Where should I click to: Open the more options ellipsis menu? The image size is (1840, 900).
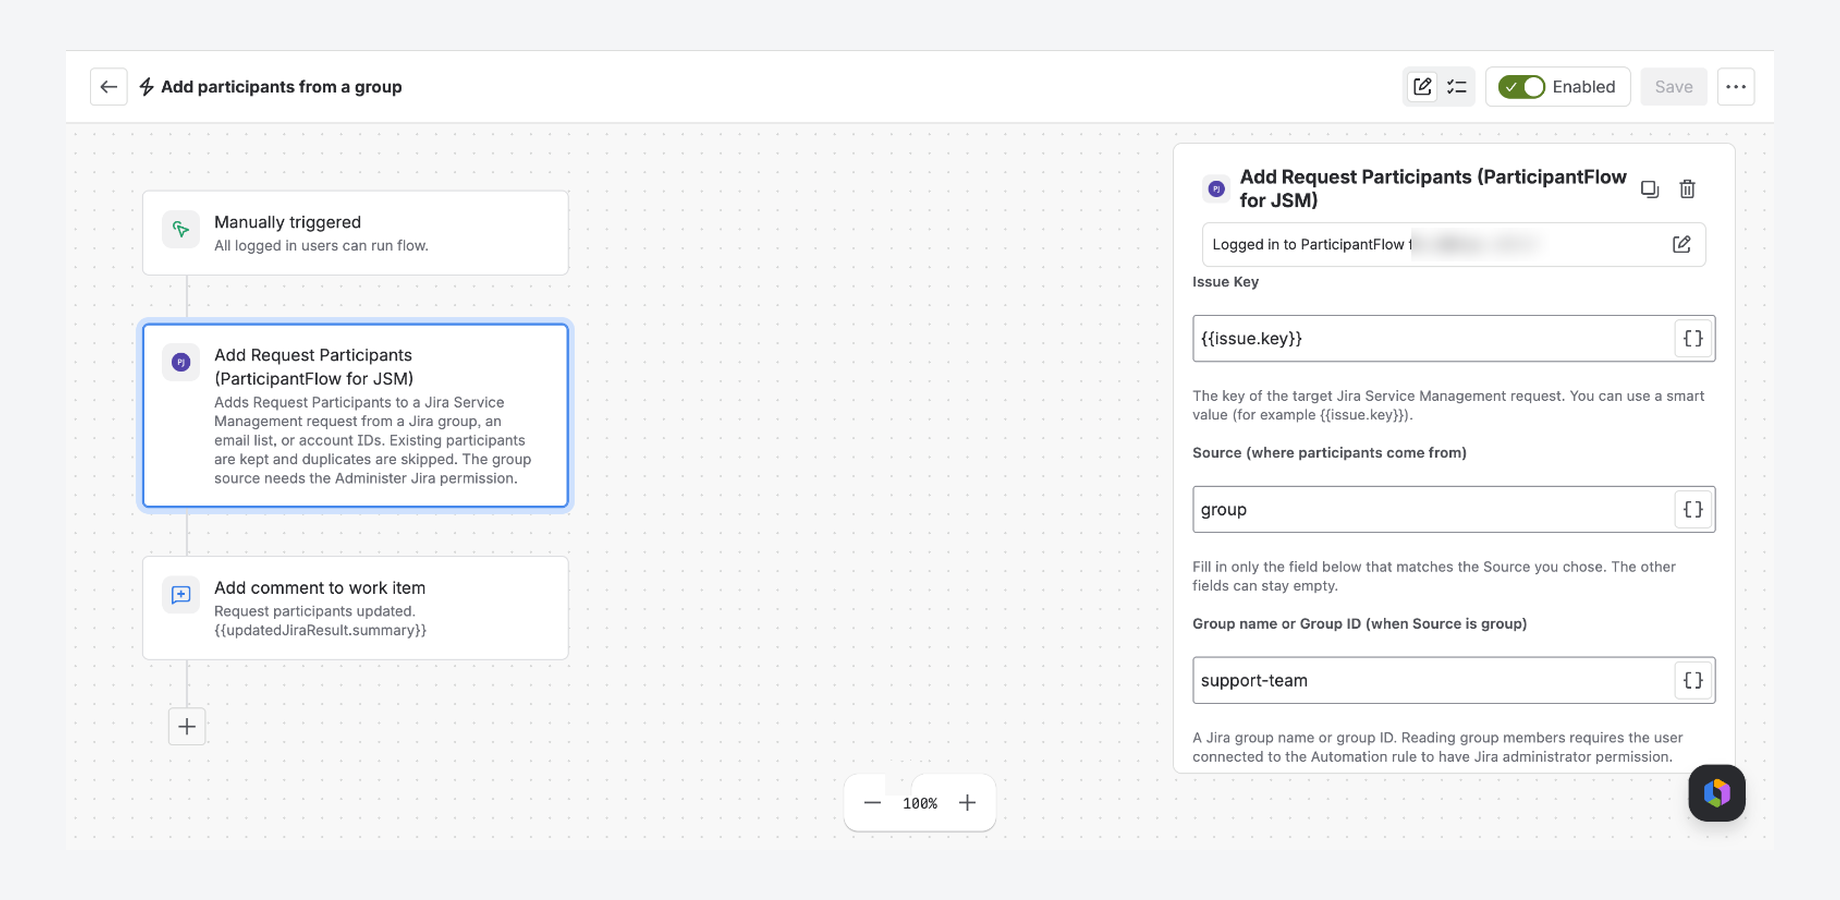1736,87
